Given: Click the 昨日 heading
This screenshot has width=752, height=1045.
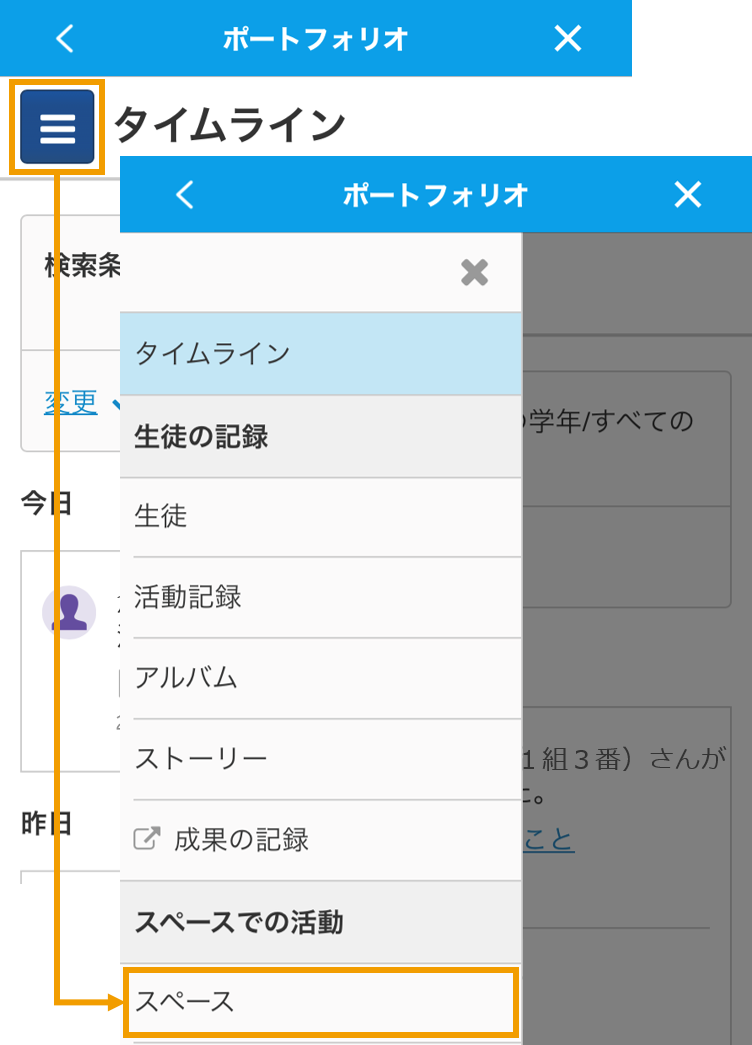Looking at the screenshot, I should (46, 824).
